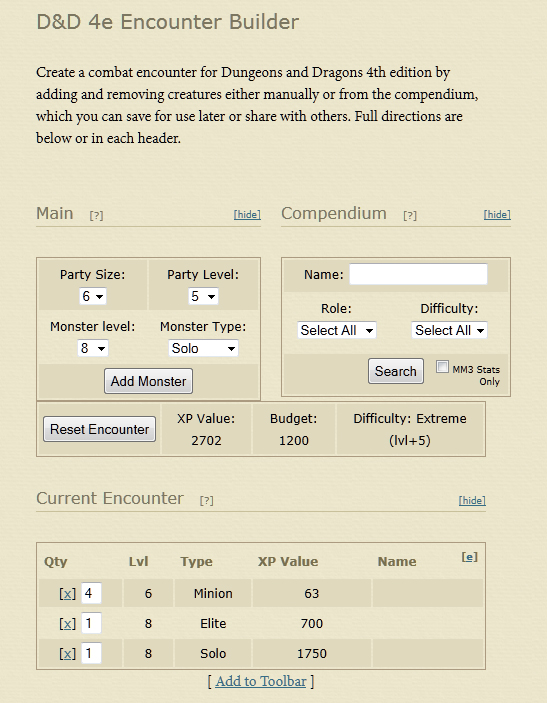Remove the Minion row with [x]
Viewport: 547px width, 703px height.
pos(67,594)
